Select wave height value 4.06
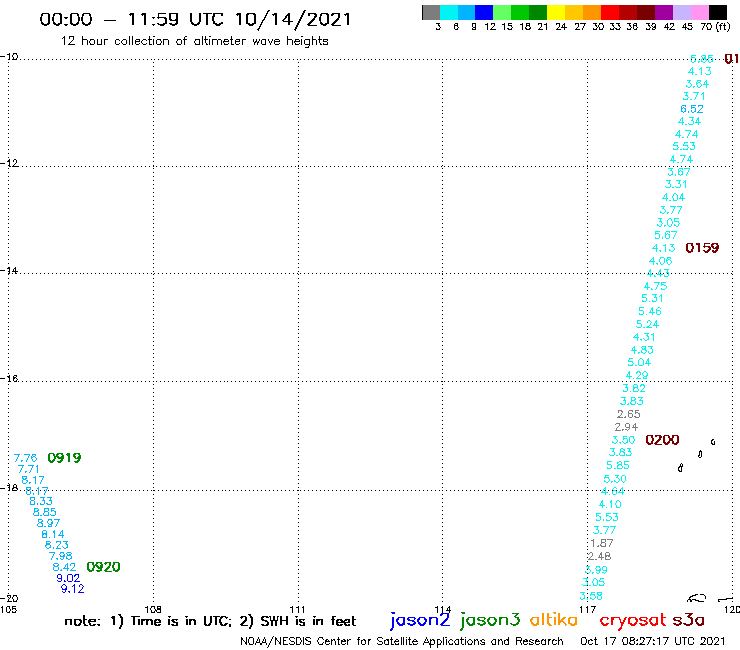 (x=660, y=261)
